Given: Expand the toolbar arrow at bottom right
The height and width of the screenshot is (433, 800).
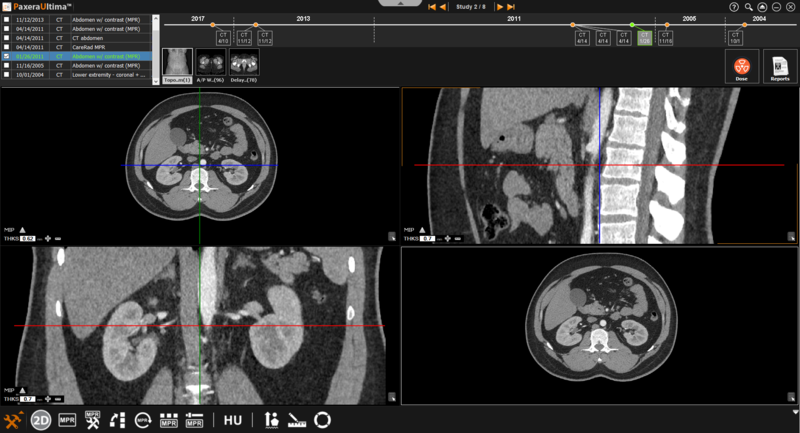Looking at the screenshot, I should tap(794, 411).
